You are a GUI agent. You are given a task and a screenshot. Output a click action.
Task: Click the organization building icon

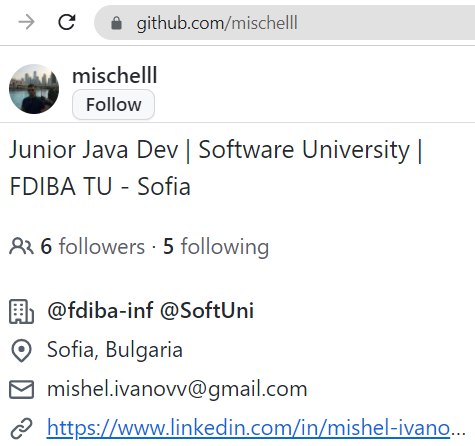[x=21, y=311]
